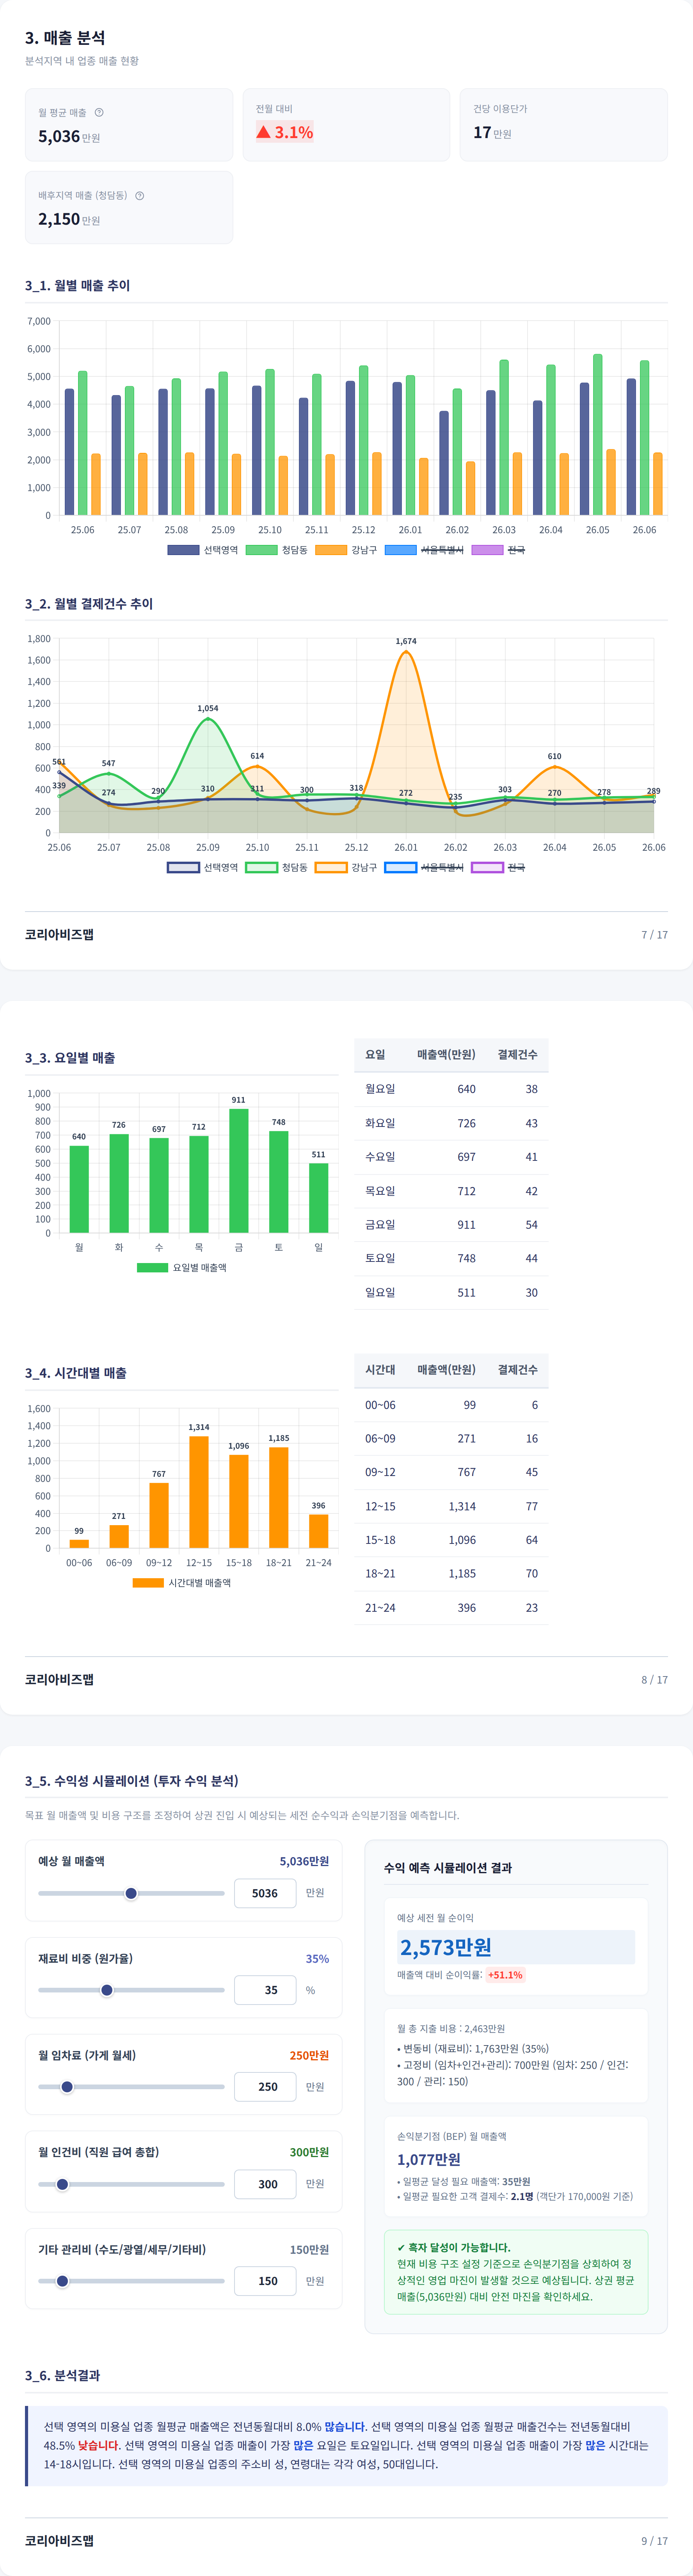
Task: Toggle 강남구 legend in 월별 매출 추이 chart
Action: pos(346,550)
